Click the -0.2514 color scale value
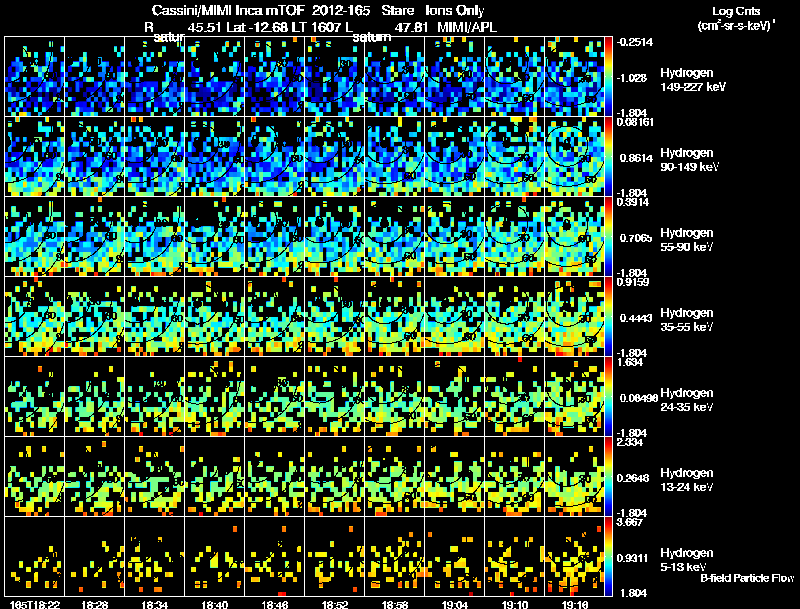This screenshot has height=609, width=800. pos(635,42)
